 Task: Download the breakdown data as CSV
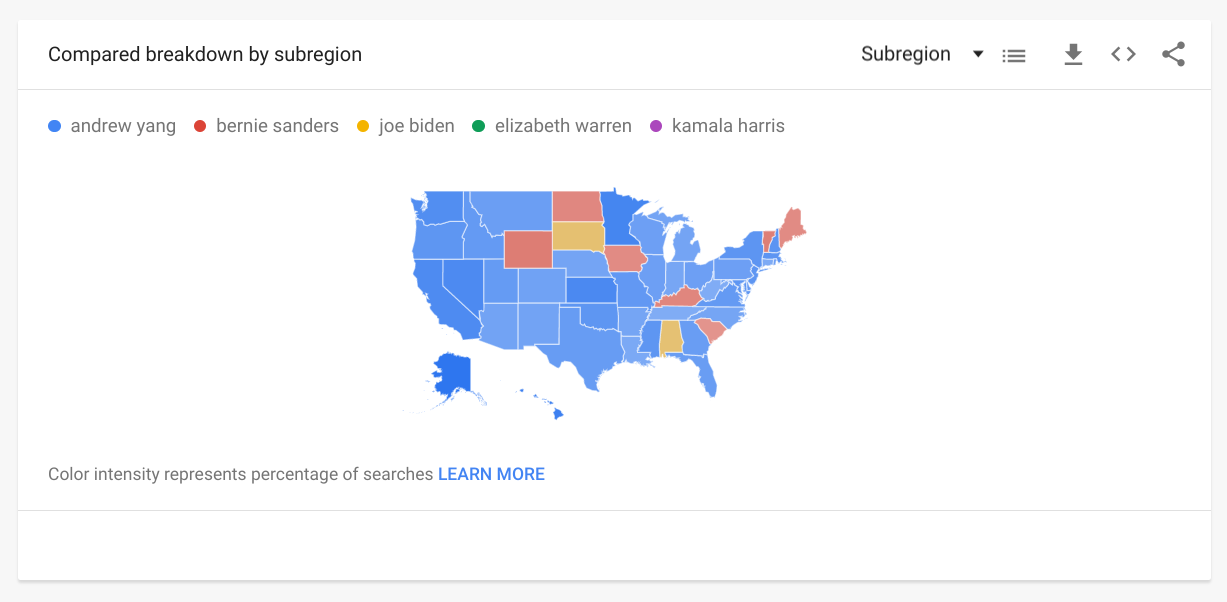tap(1073, 54)
